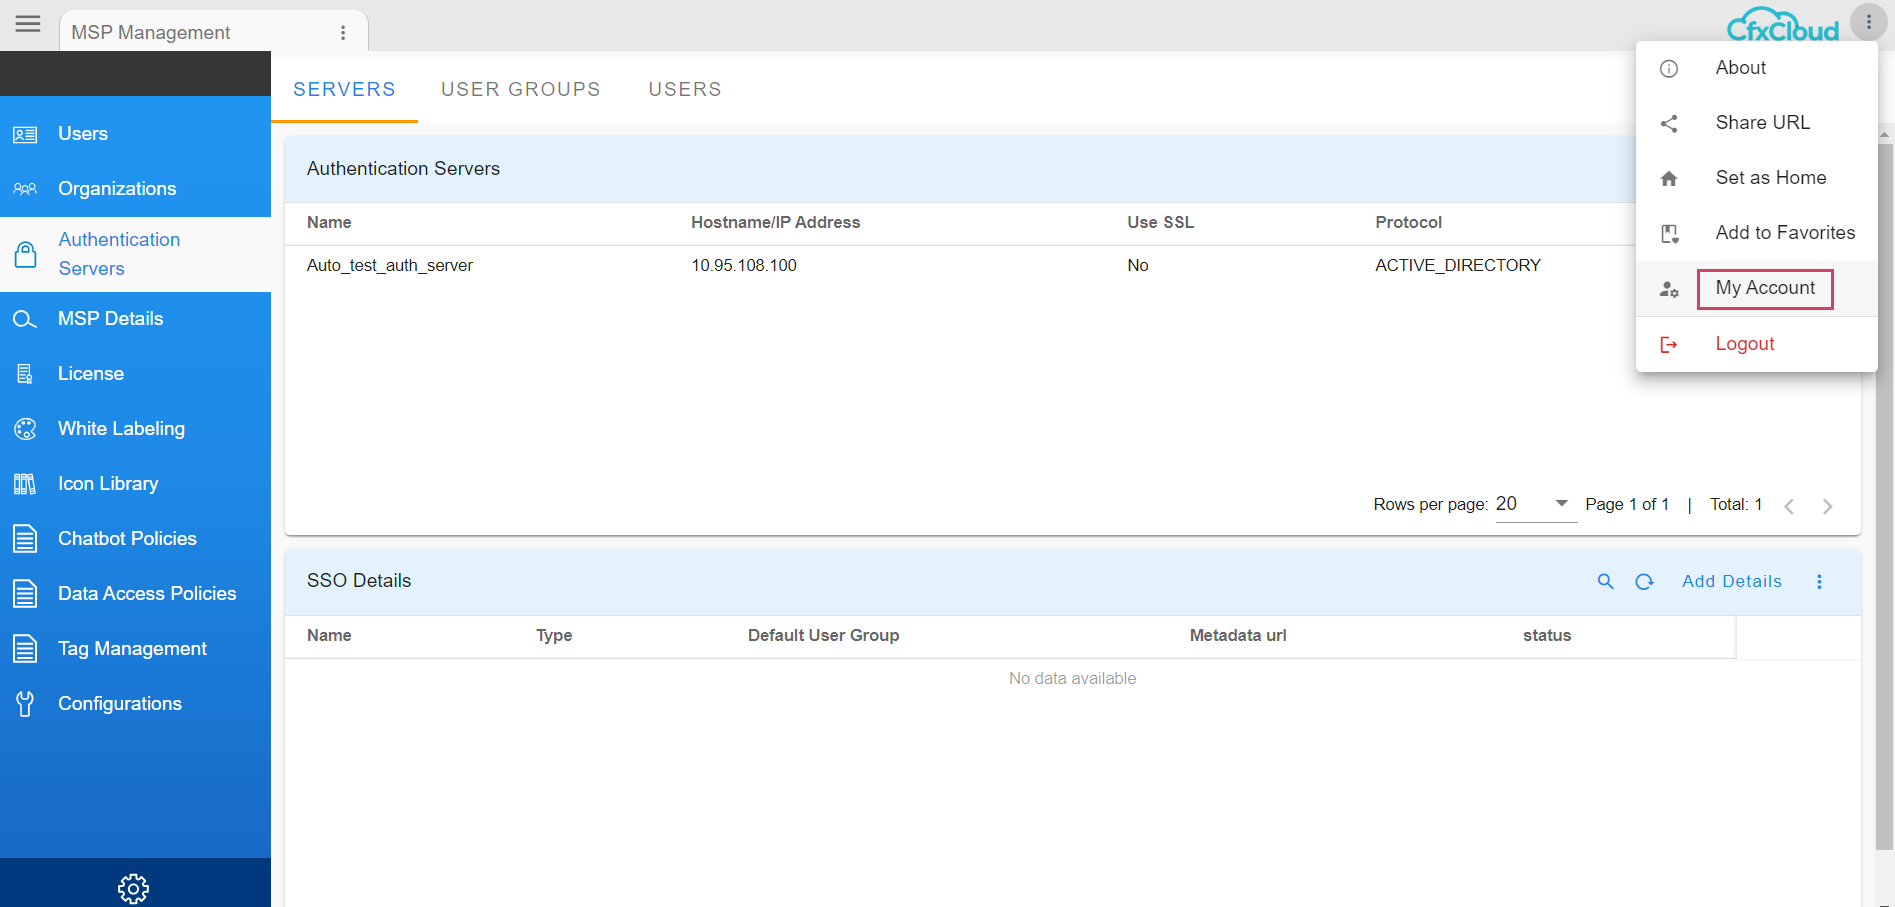Image resolution: width=1895 pixels, height=907 pixels.
Task: Choose Logout from the user menu
Action: (x=1744, y=344)
